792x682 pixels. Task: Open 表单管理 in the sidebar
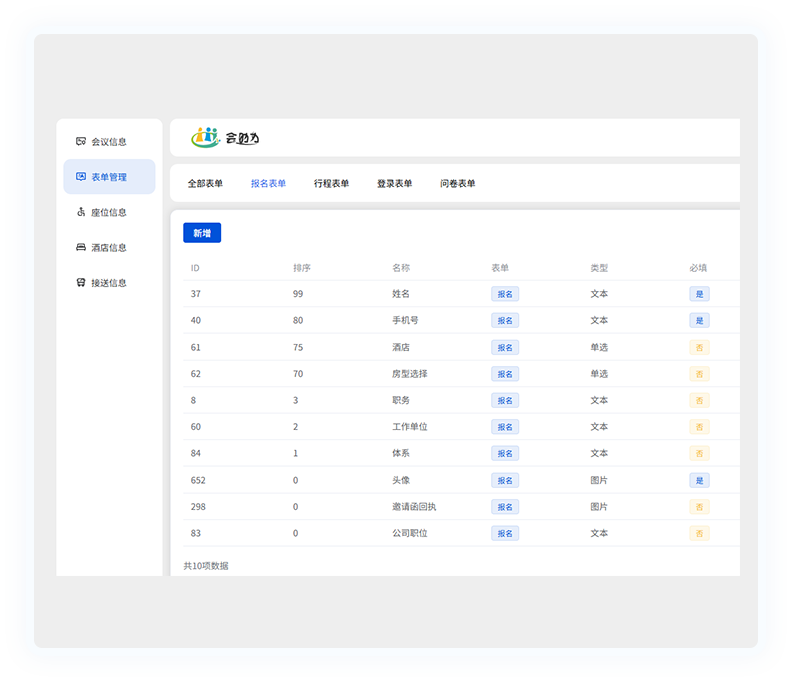pyautogui.click(x=109, y=177)
